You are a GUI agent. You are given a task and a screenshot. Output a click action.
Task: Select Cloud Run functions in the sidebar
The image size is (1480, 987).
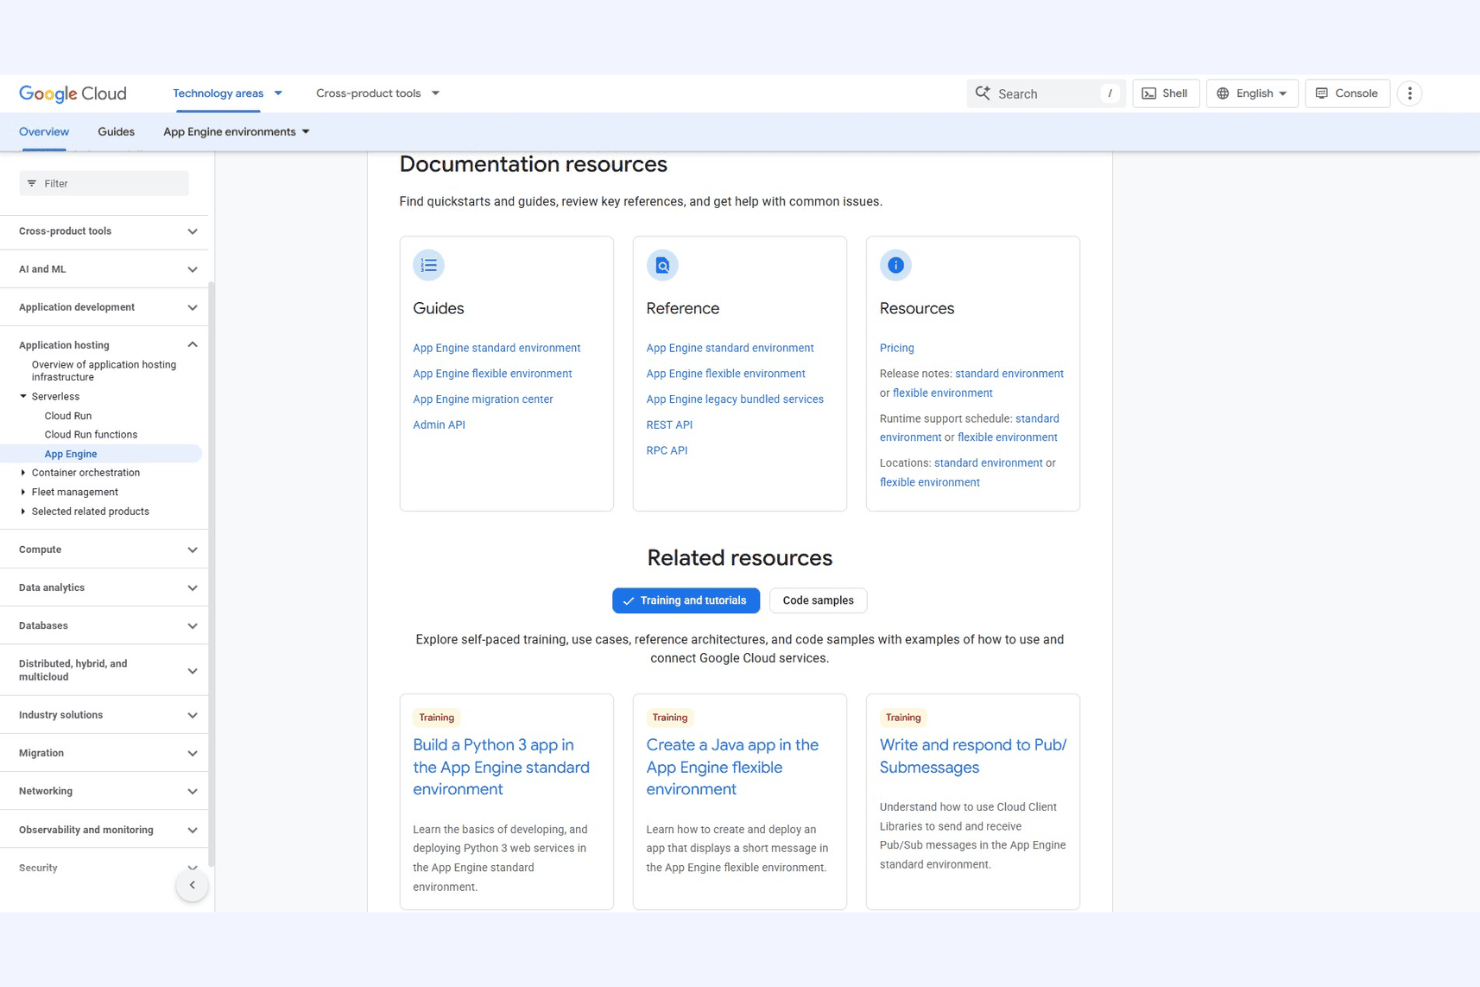click(x=91, y=435)
